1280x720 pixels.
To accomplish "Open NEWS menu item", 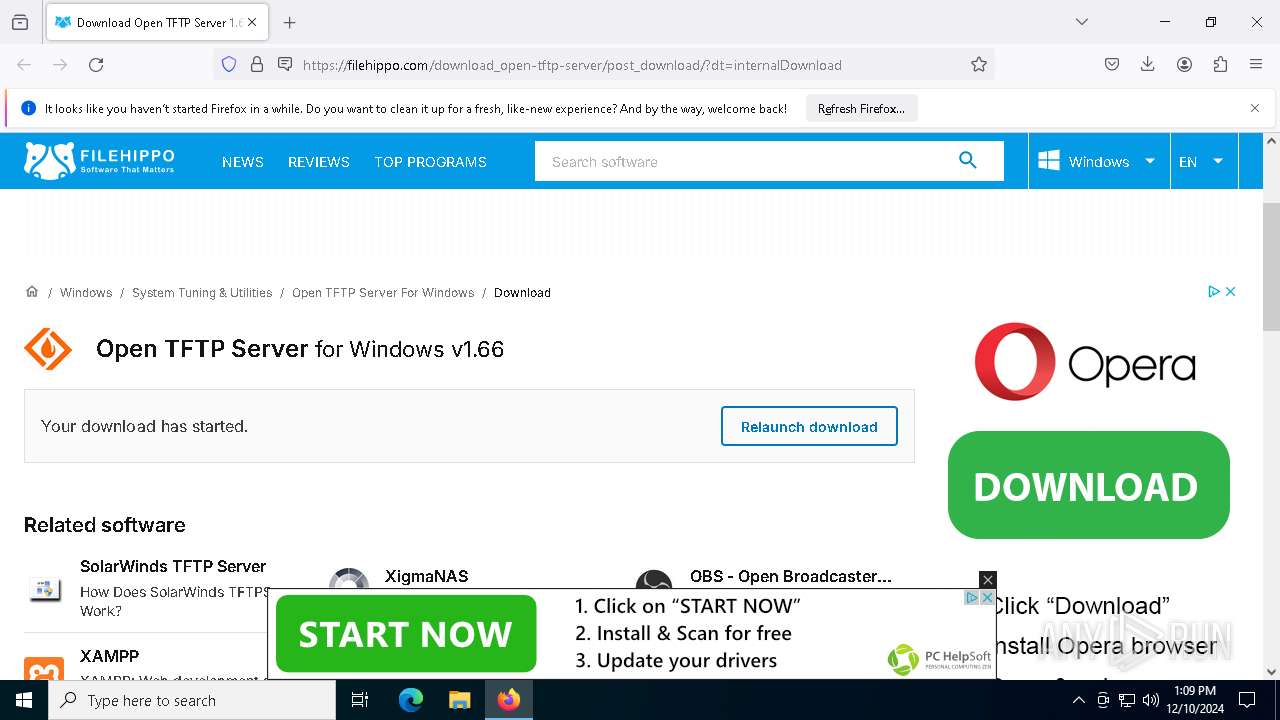I will [243, 162].
